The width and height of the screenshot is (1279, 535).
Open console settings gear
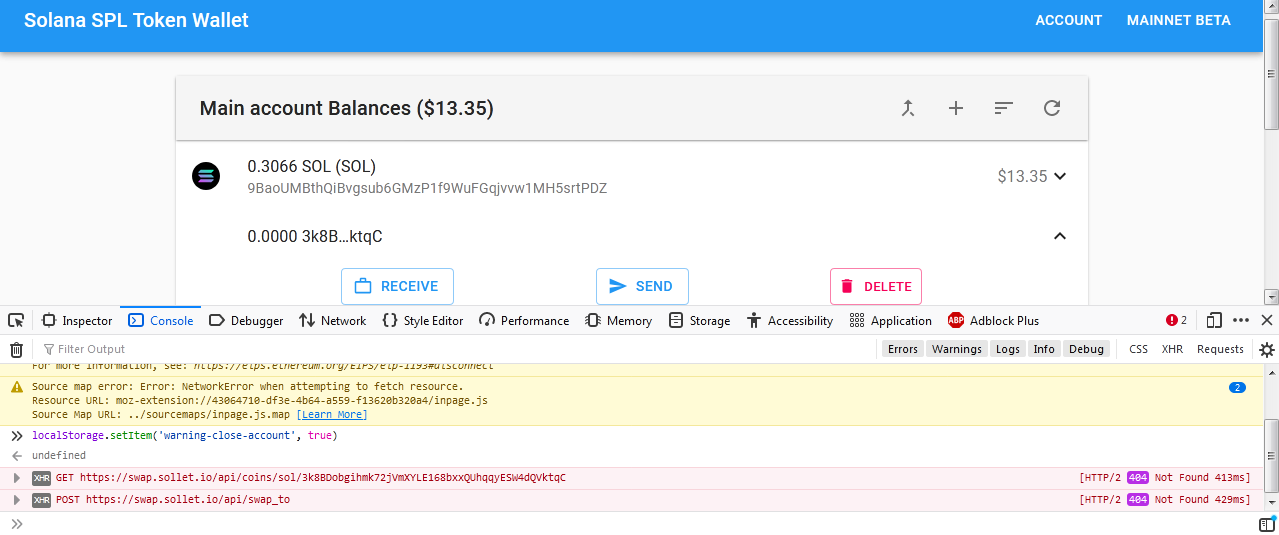[1266, 349]
